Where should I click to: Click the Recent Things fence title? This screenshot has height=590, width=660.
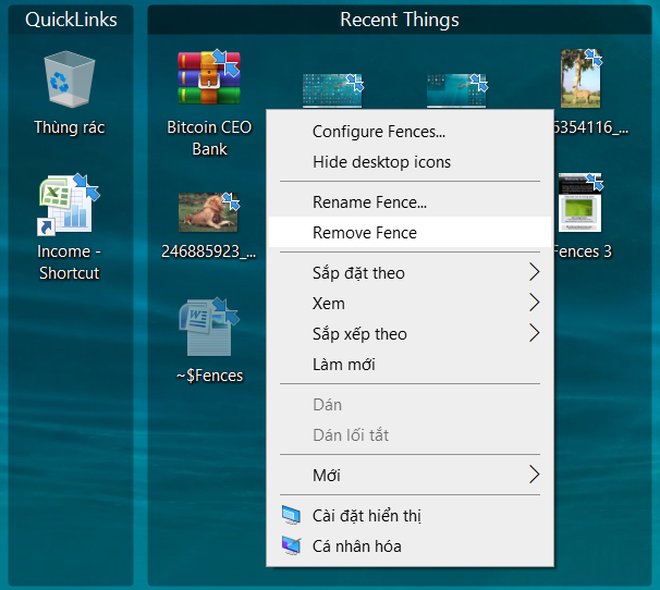click(399, 20)
